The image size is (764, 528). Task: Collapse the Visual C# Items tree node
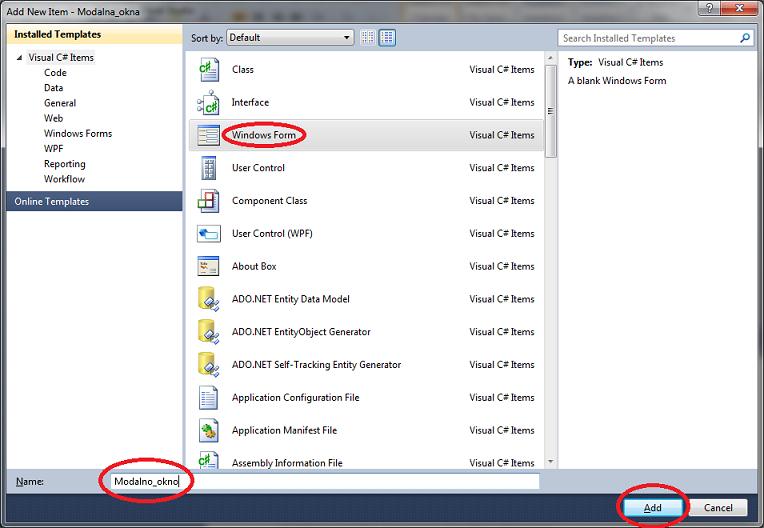(x=18, y=58)
